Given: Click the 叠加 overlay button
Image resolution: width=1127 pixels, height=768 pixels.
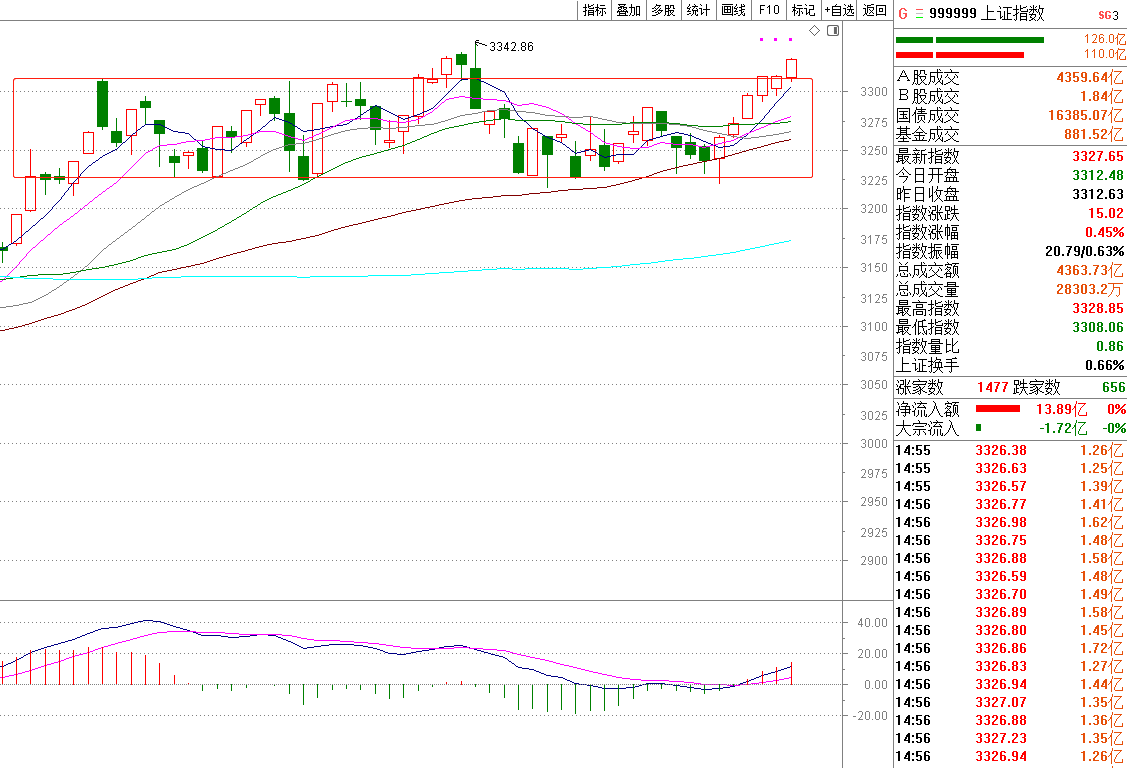Looking at the screenshot, I should click(629, 10).
